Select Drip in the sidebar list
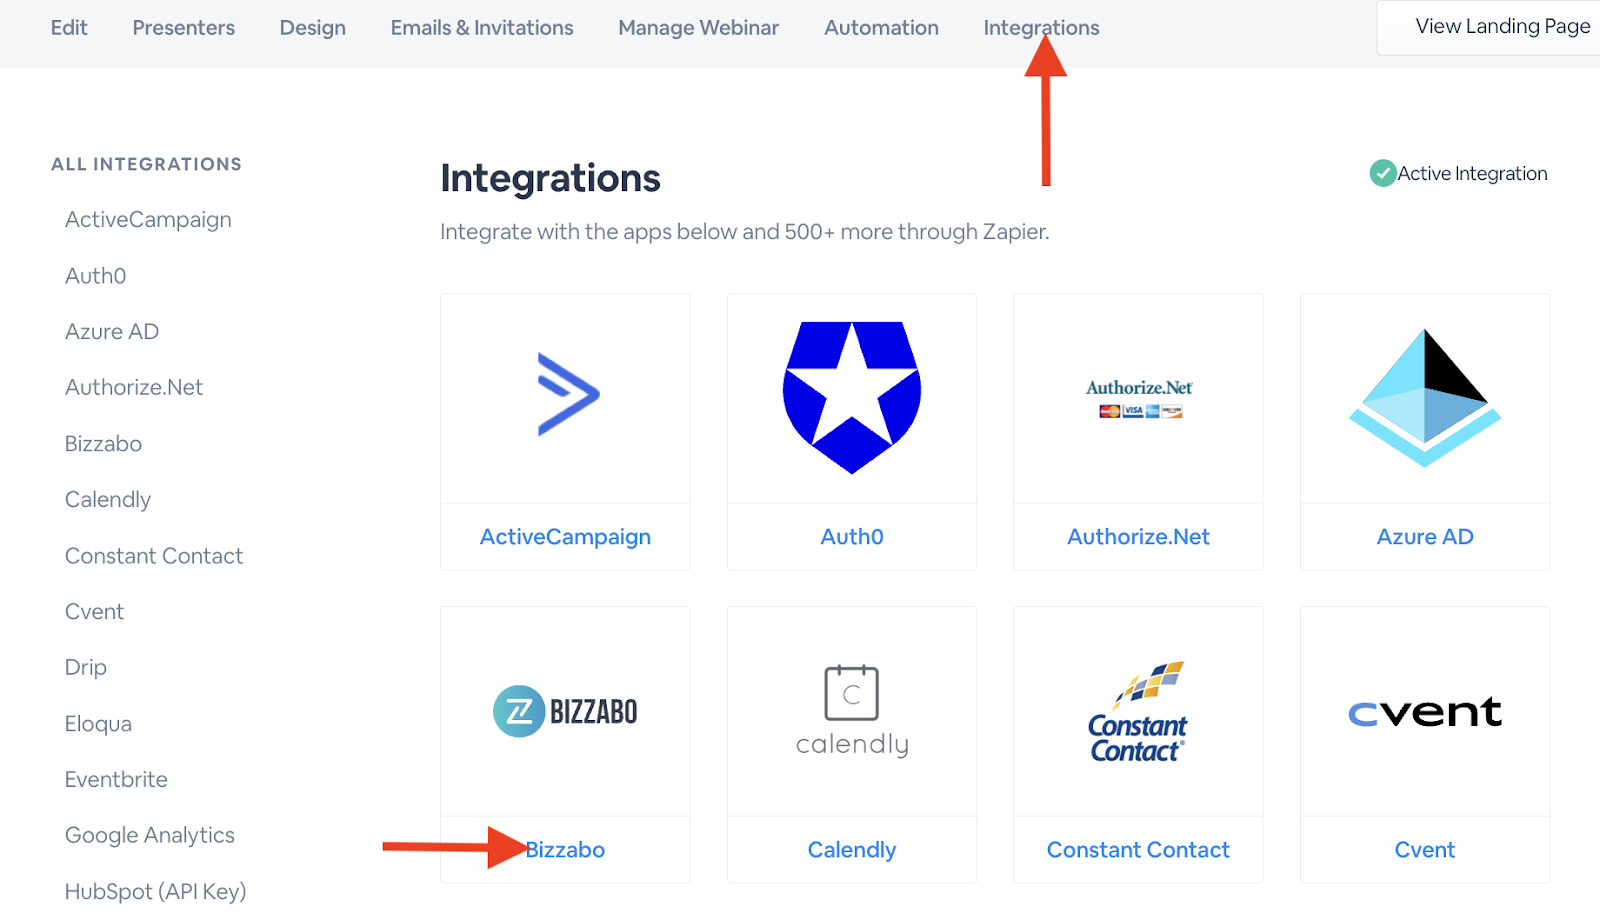 coord(86,668)
